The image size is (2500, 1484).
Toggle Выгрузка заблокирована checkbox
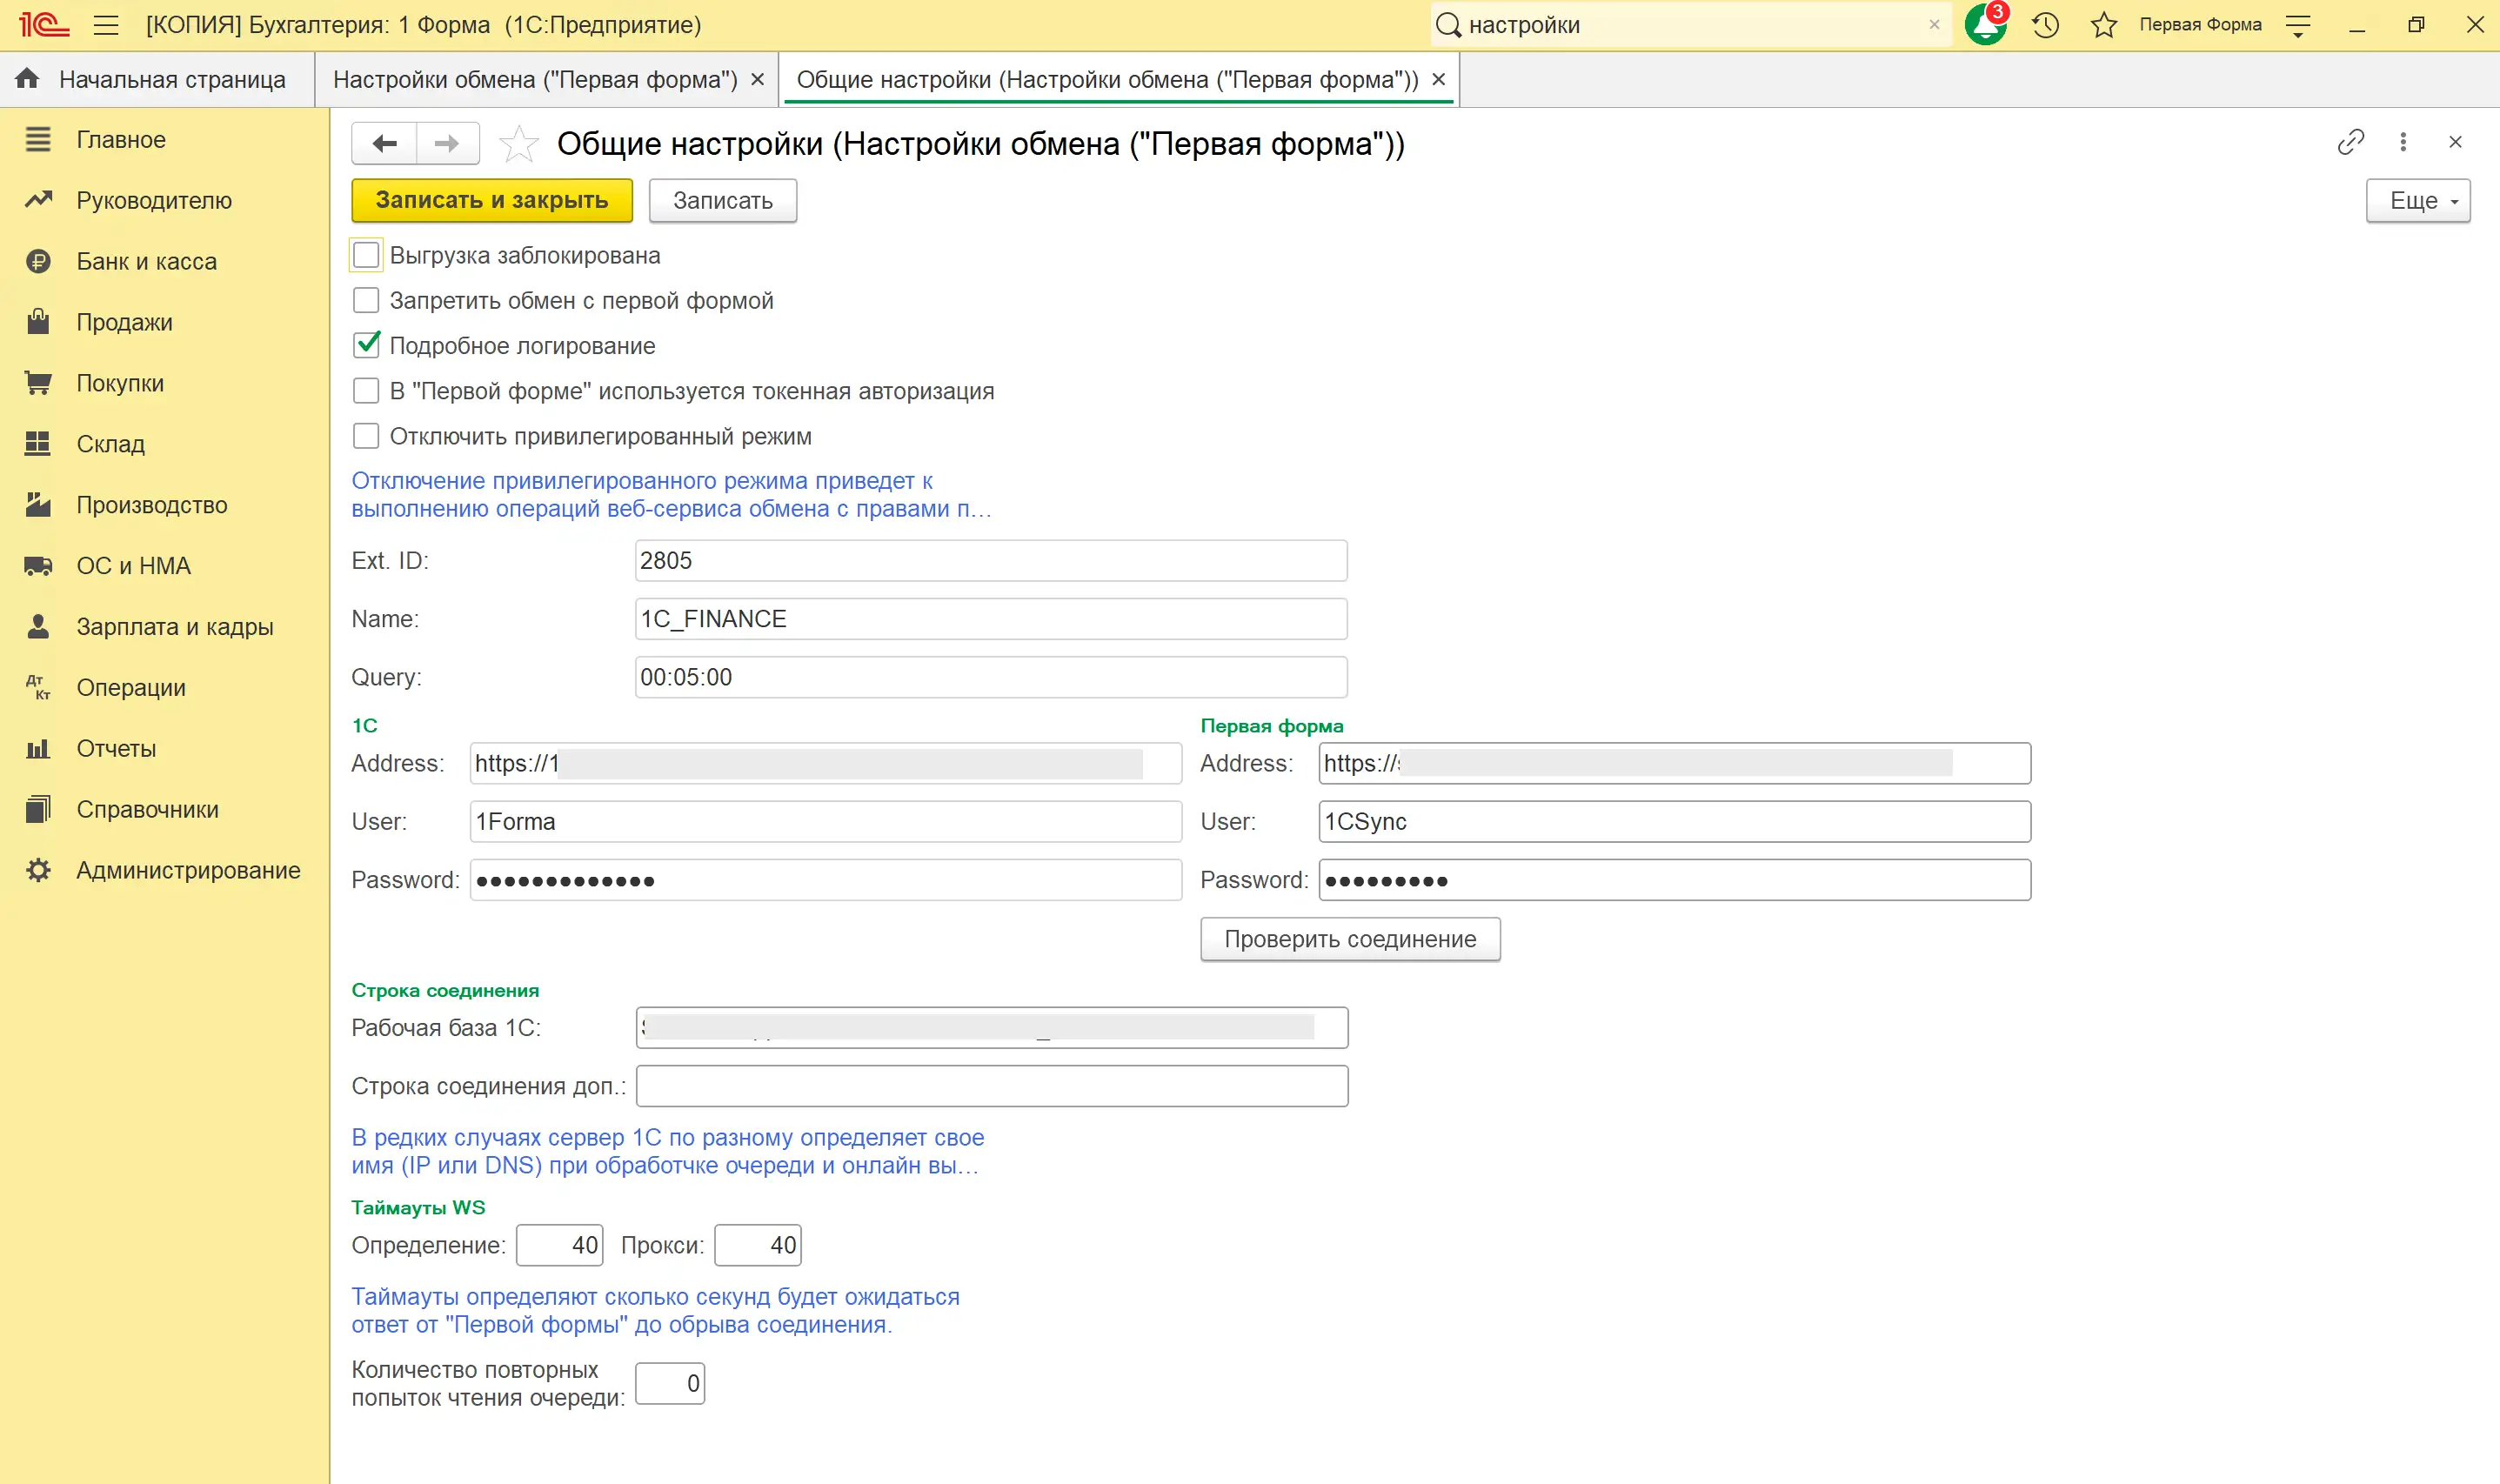(366, 256)
